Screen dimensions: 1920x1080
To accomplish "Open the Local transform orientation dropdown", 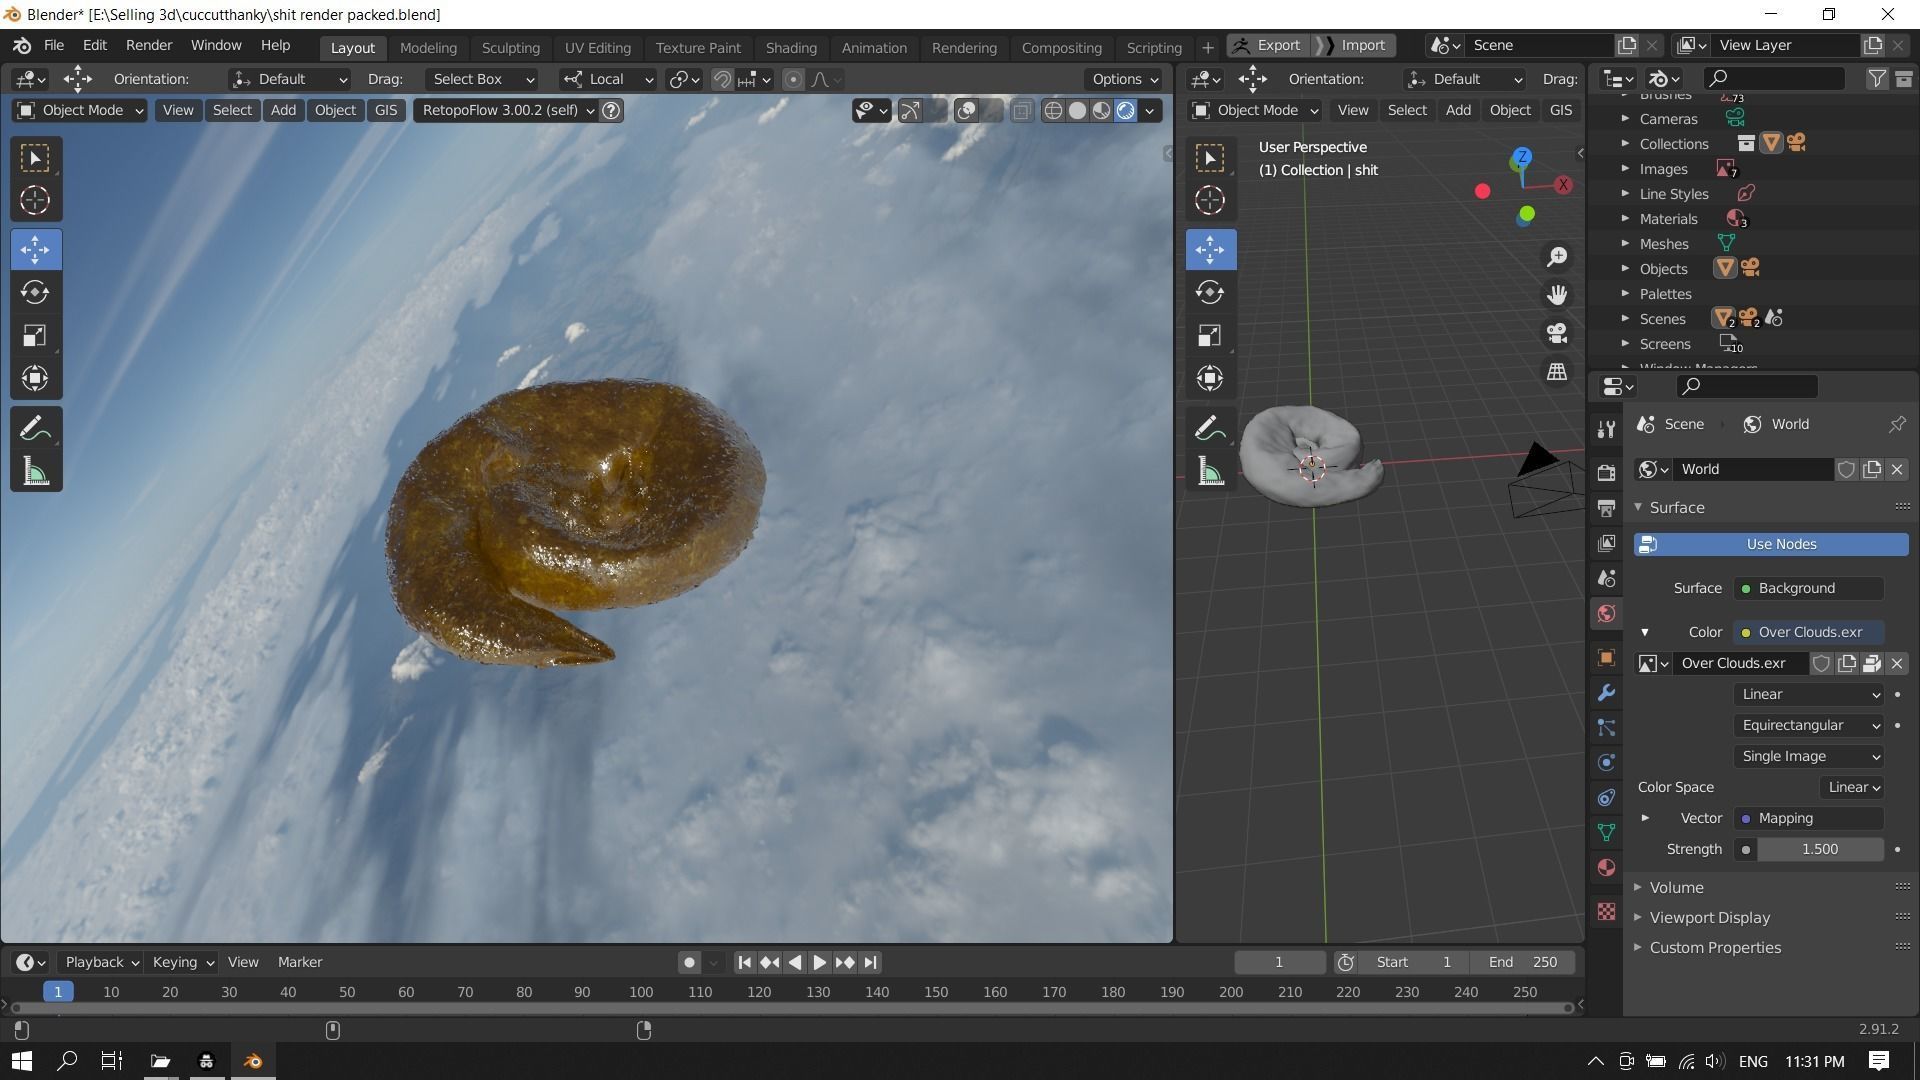I will (x=608, y=79).
